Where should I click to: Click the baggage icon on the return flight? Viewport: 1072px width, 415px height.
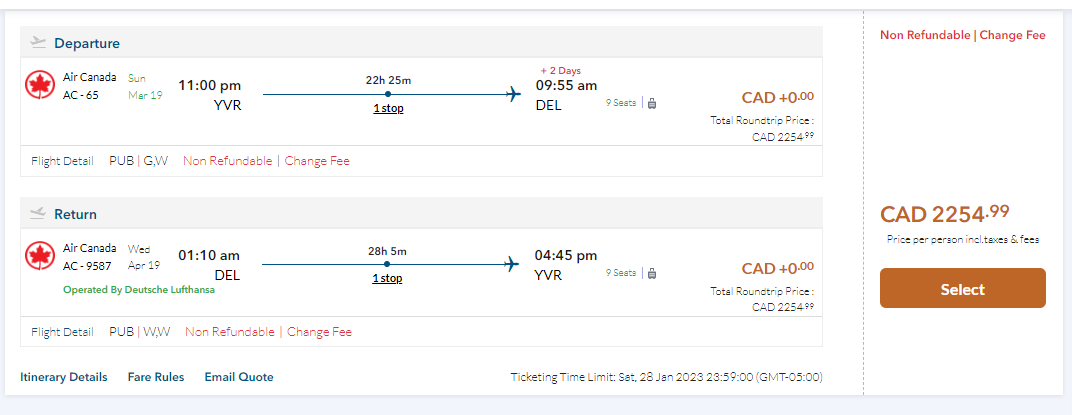click(x=652, y=273)
